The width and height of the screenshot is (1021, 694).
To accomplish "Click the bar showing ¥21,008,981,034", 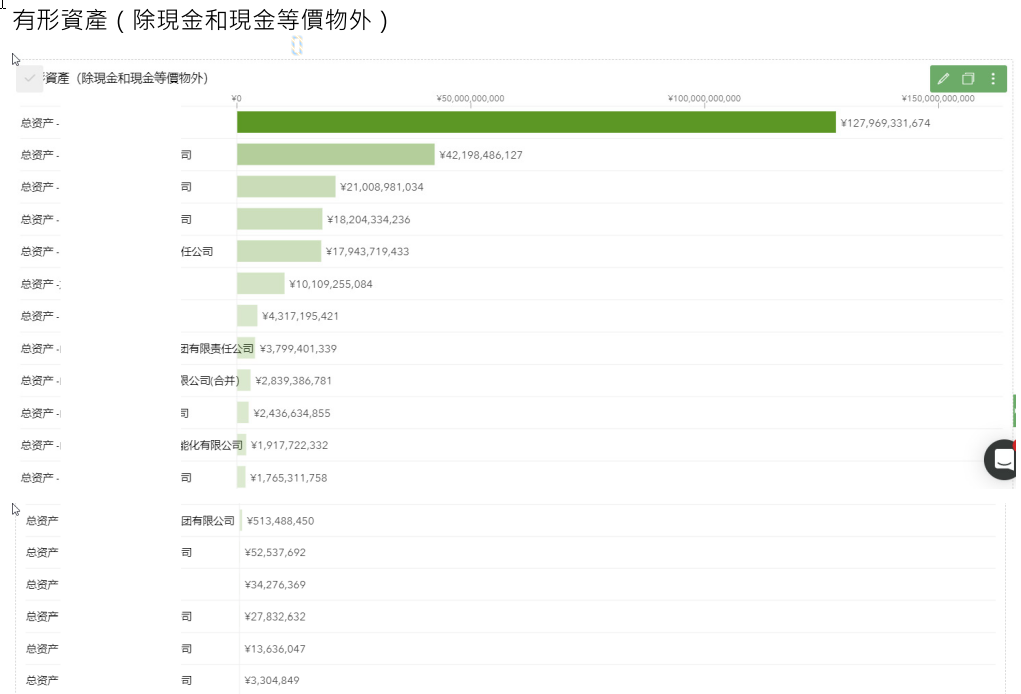I will [x=286, y=187].
